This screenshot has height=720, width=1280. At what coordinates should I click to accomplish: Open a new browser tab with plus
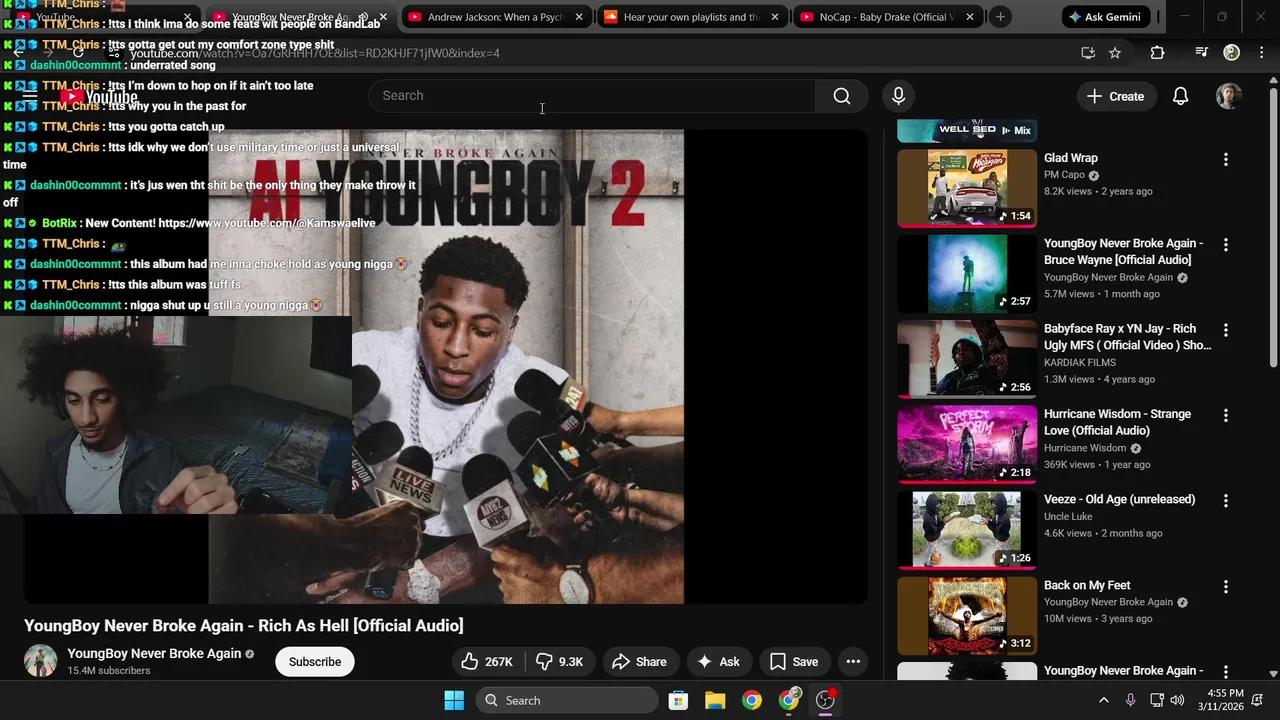coord(1000,17)
